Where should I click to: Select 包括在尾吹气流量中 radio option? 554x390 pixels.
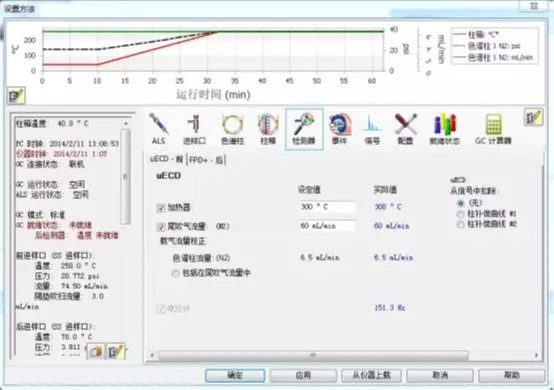click(175, 273)
